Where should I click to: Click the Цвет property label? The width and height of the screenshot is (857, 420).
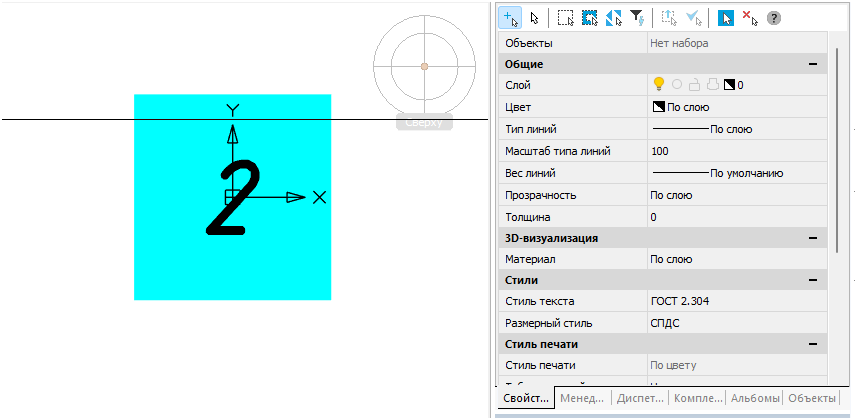pyautogui.click(x=518, y=107)
